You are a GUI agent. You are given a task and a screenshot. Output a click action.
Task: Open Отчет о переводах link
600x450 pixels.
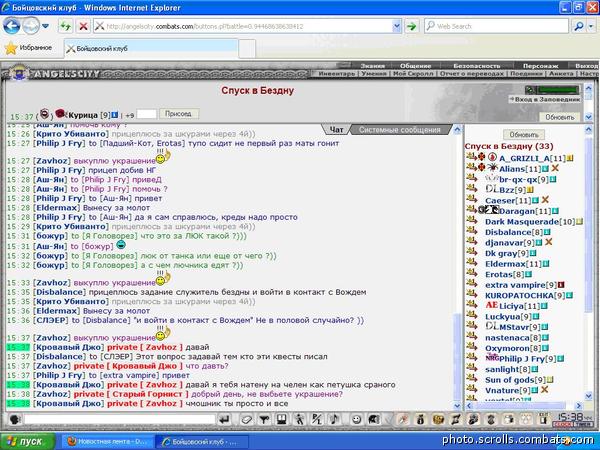pos(471,73)
